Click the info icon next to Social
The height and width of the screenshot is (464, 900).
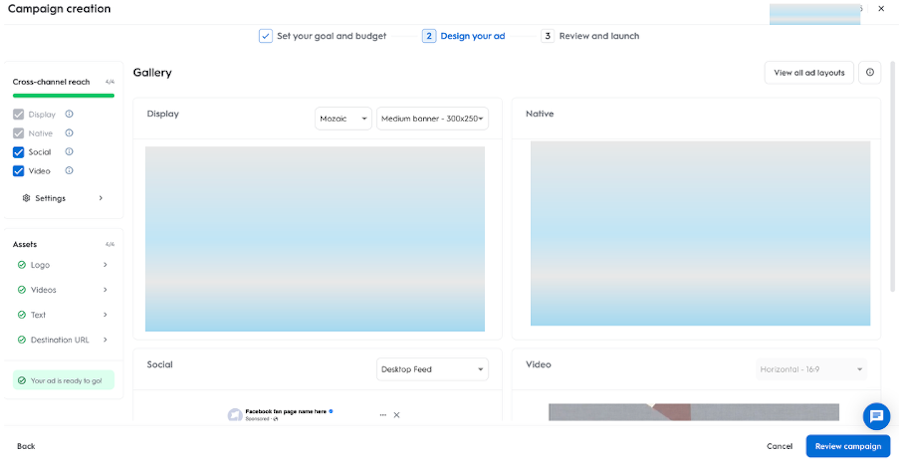click(x=69, y=152)
